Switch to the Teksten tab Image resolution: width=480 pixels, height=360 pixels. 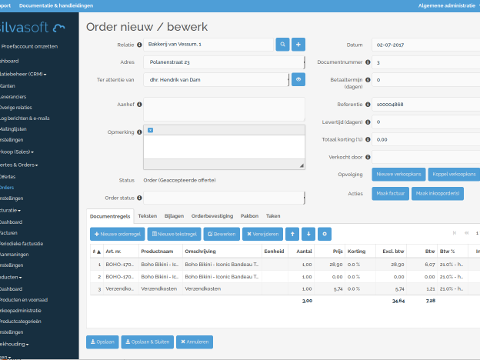point(147,216)
